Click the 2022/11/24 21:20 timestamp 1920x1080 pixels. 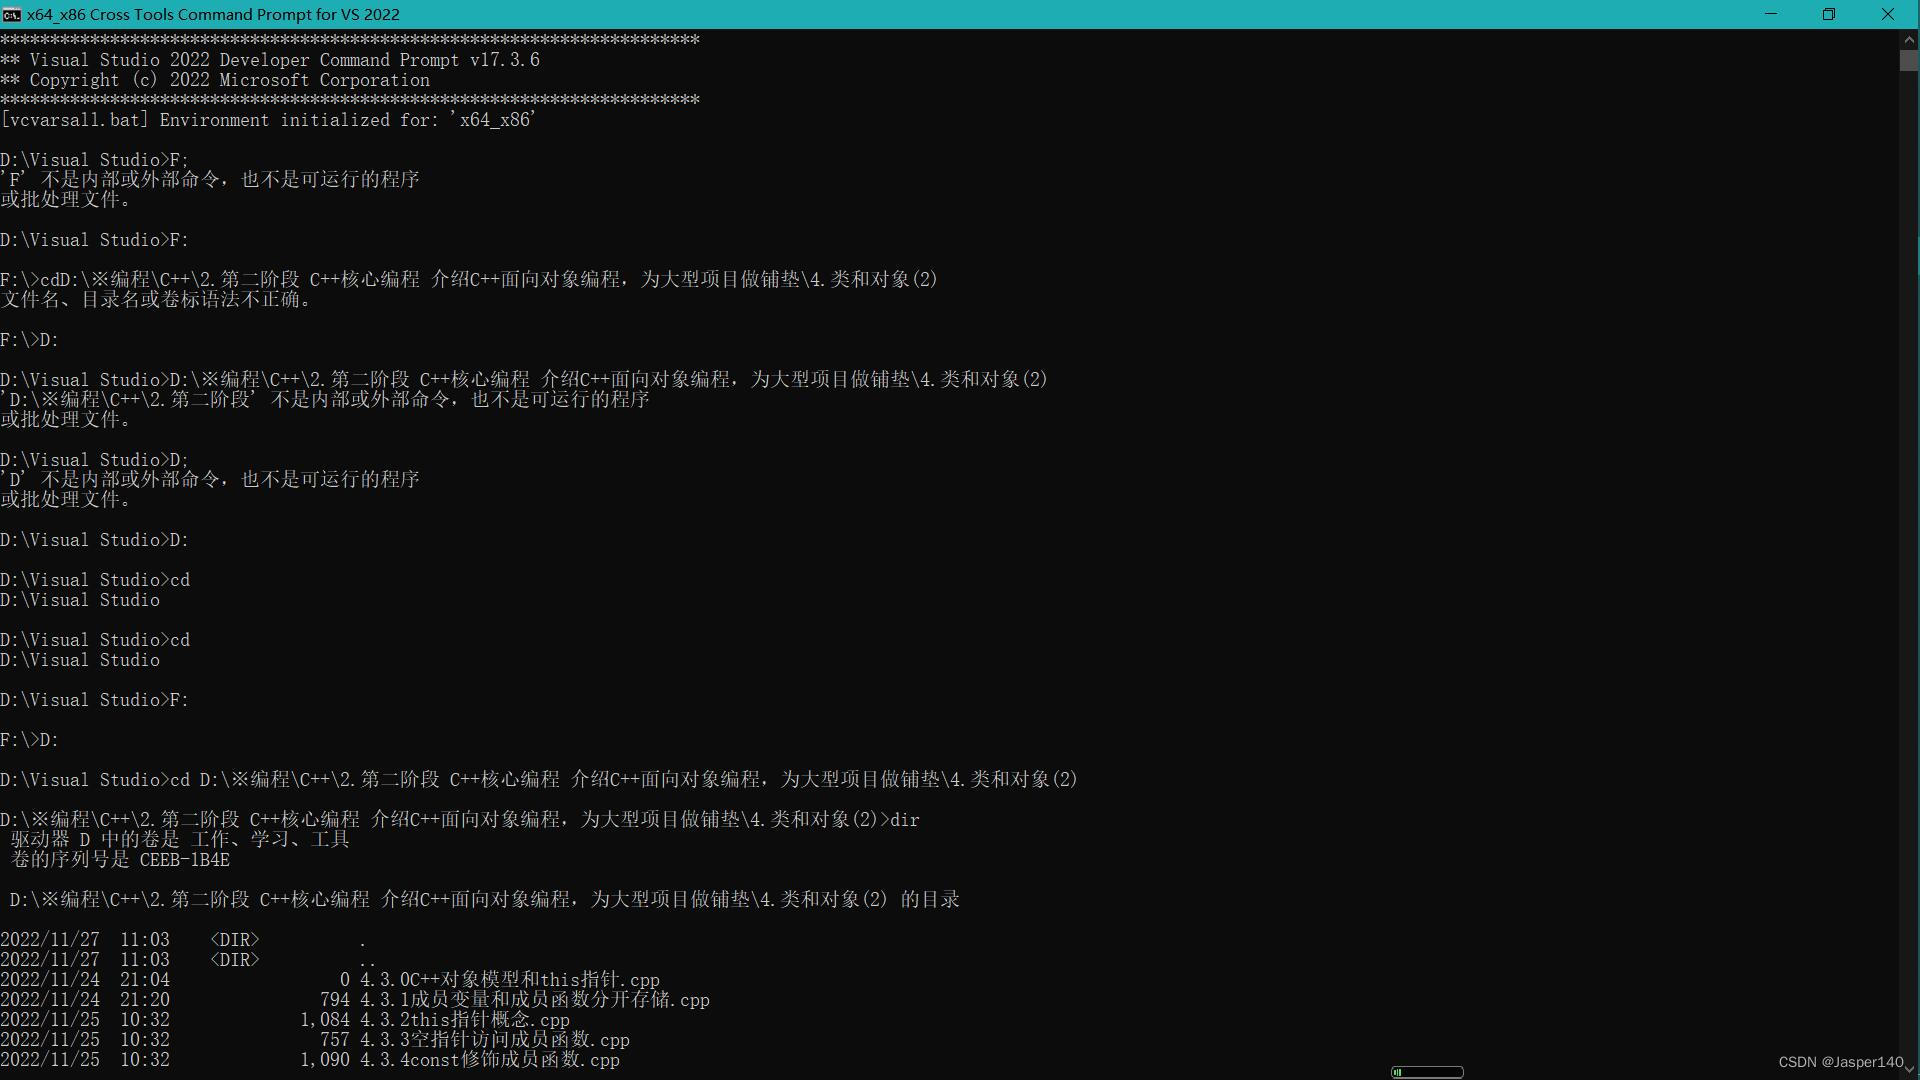(x=85, y=1000)
